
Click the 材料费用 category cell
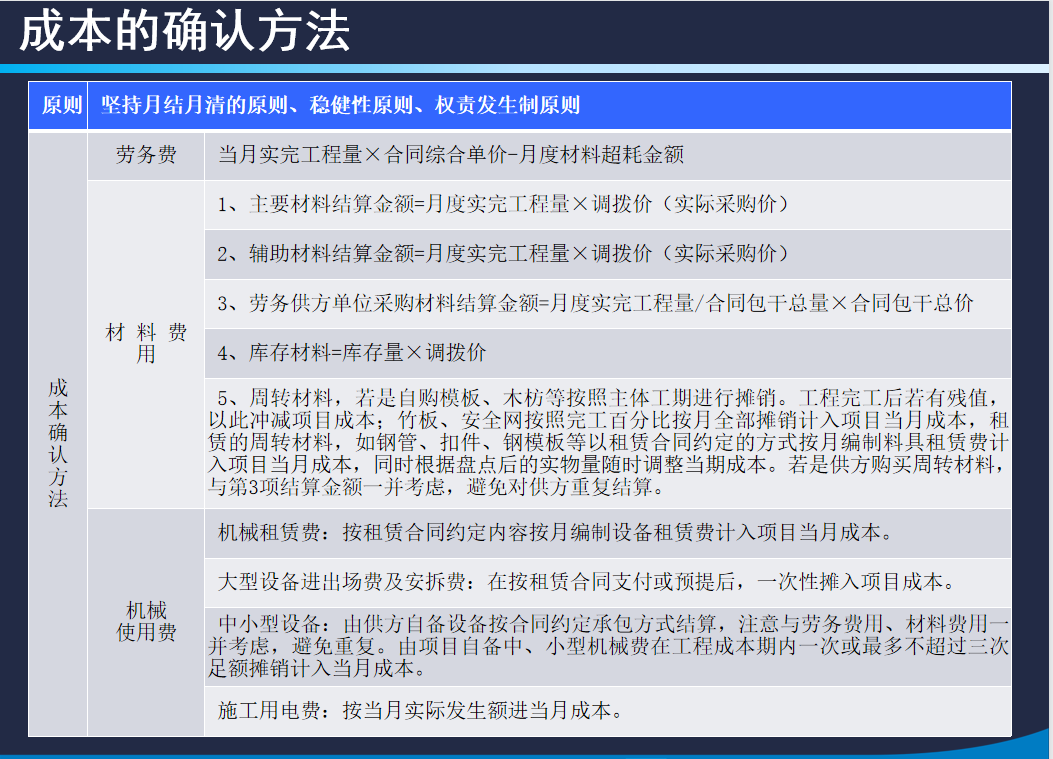point(145,343)
